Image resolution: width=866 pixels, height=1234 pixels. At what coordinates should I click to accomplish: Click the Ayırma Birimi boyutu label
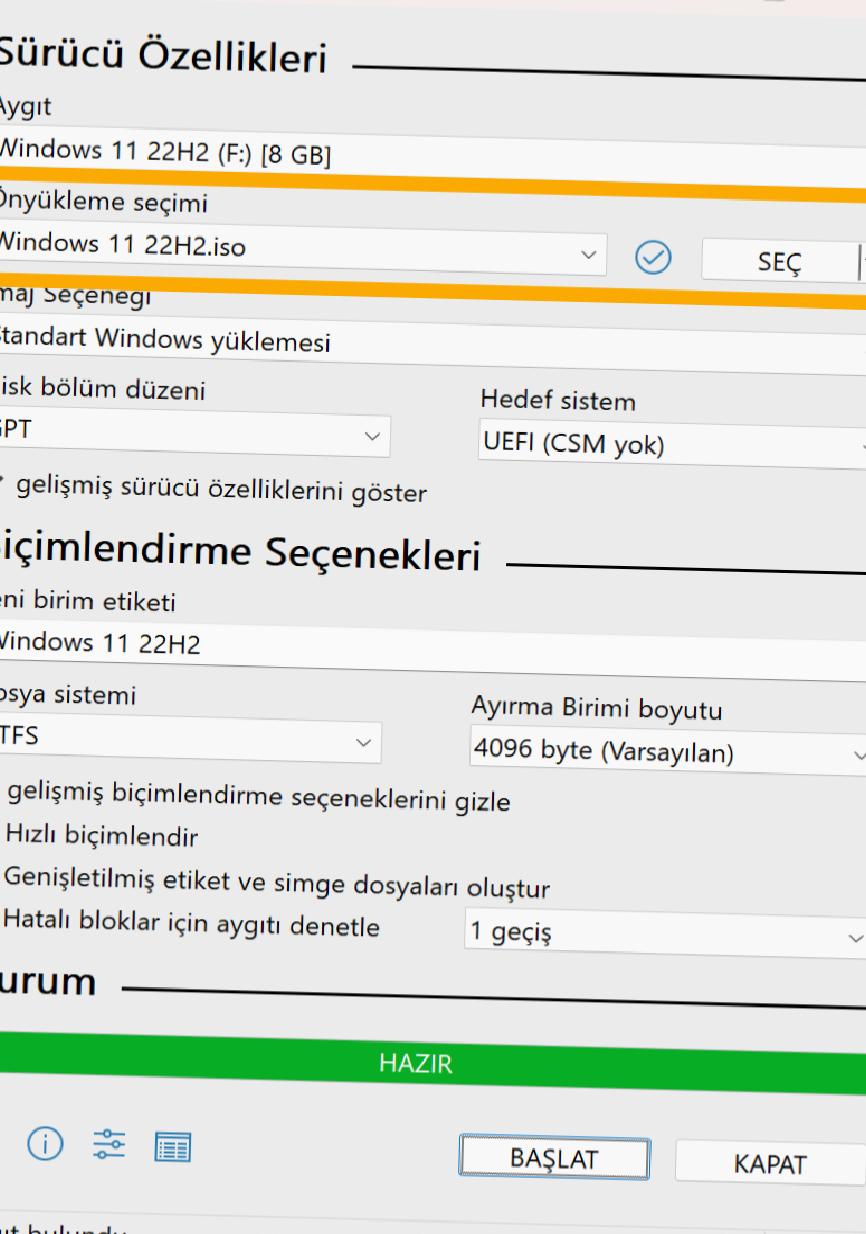click(597, 708)
